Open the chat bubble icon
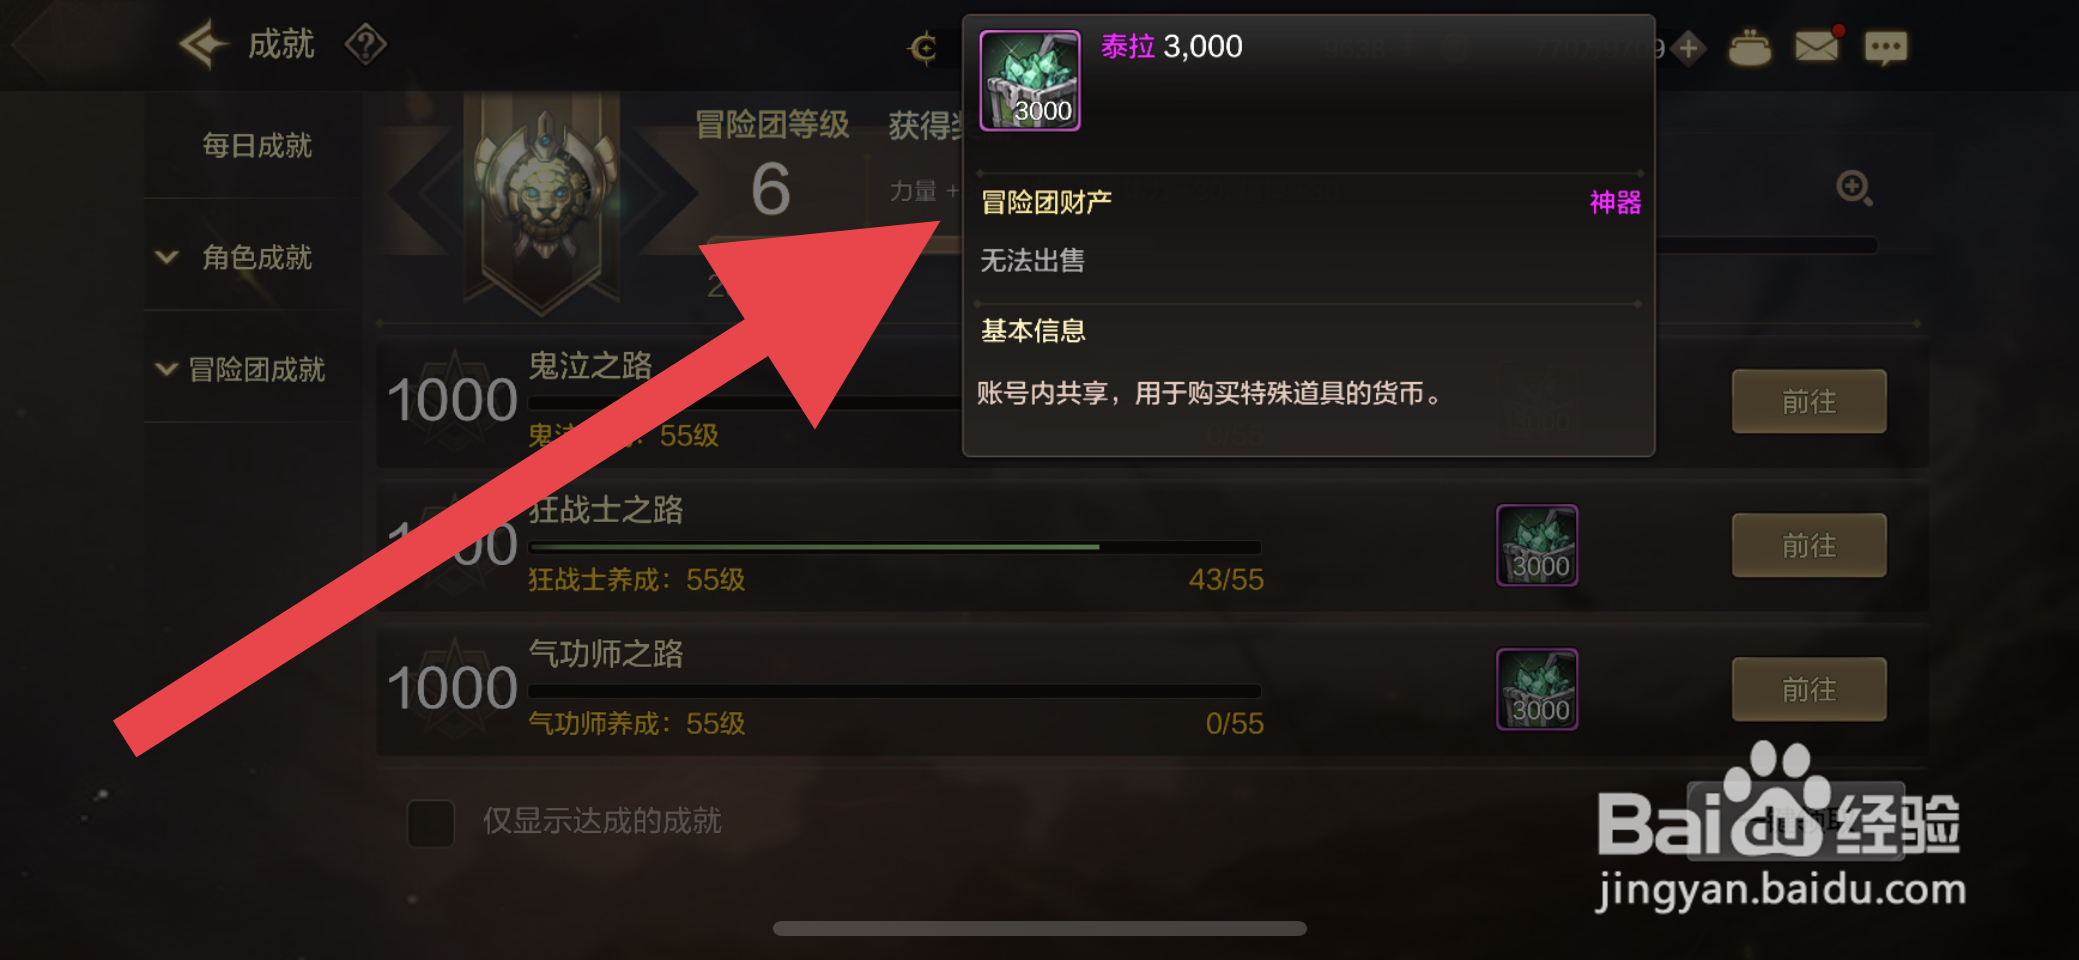 (1886, 47)
